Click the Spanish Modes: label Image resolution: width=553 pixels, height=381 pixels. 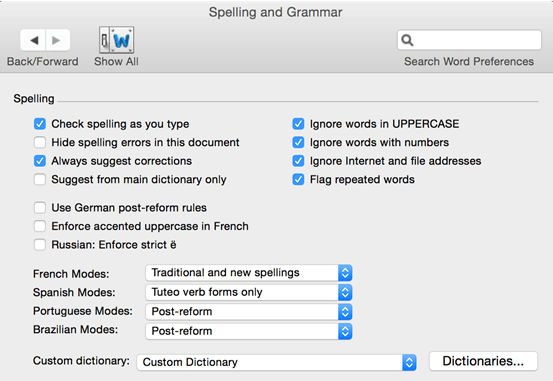[74, 292]
